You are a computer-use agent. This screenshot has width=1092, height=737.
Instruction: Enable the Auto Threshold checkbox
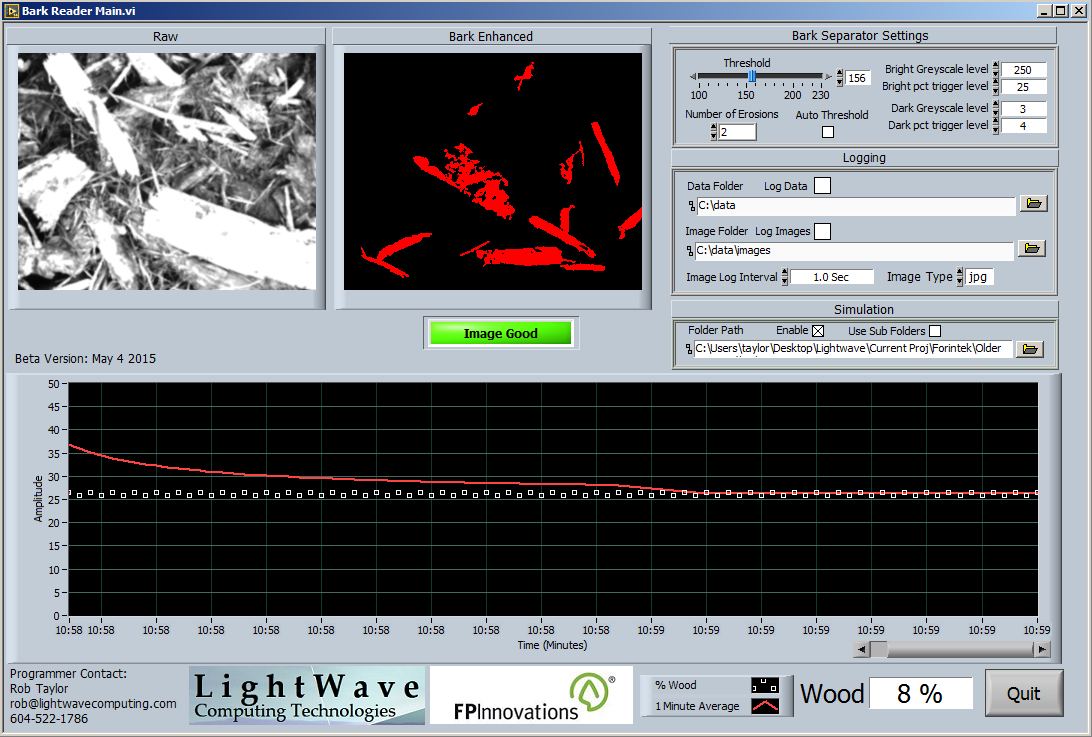coord(828,132)
